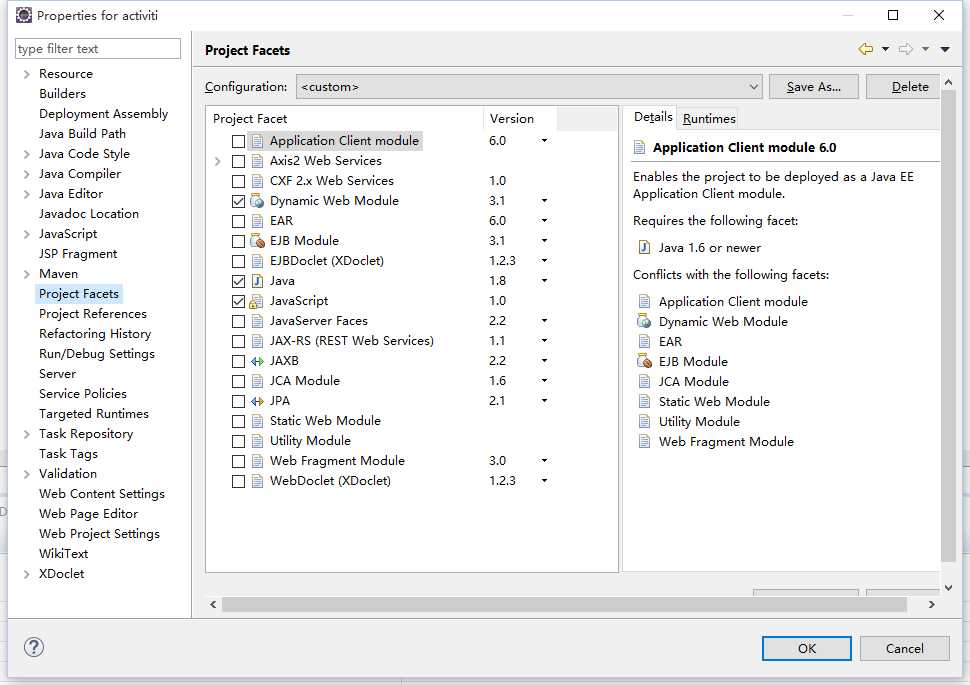Select Deployment Assembly in the tree
970x685 pixels.
point(103,114)
